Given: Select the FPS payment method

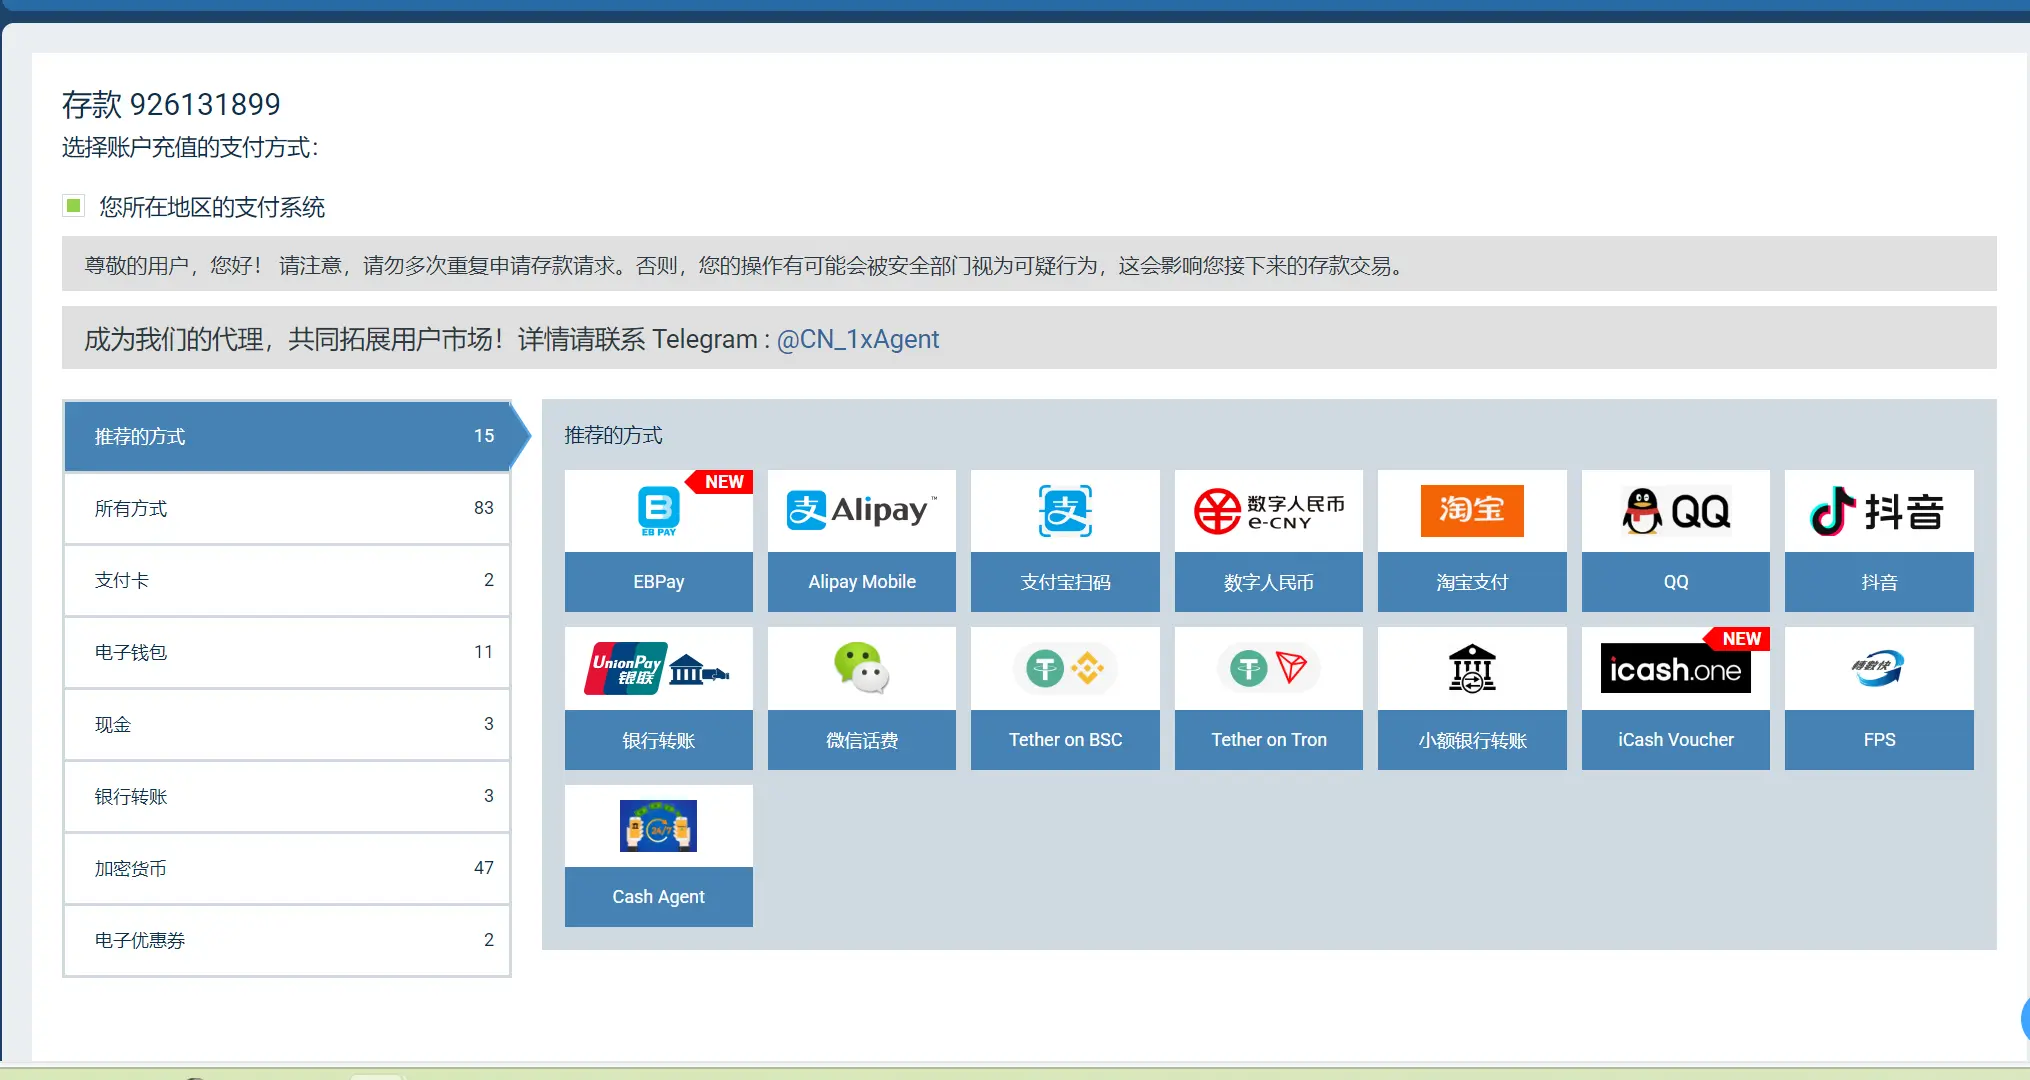Looking at the screenshot, I should pos(1878,698).
